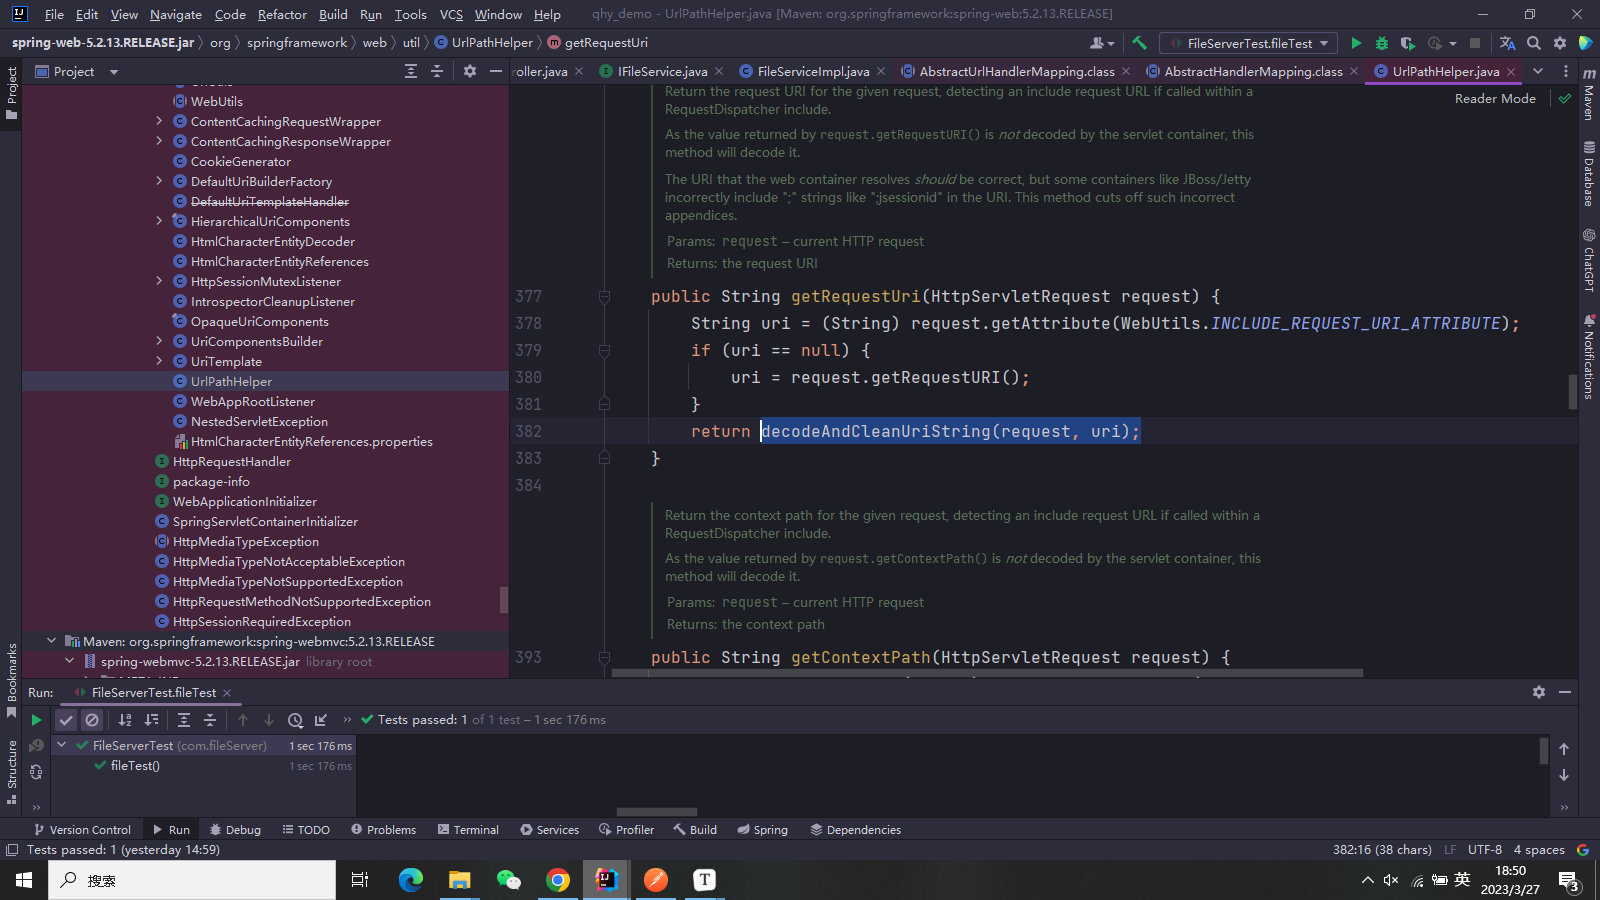The height and width of the screenshot is (900, 1600).
Task: Run FileServerTest.fileTest with green play button
Action: coord(1356,43)
